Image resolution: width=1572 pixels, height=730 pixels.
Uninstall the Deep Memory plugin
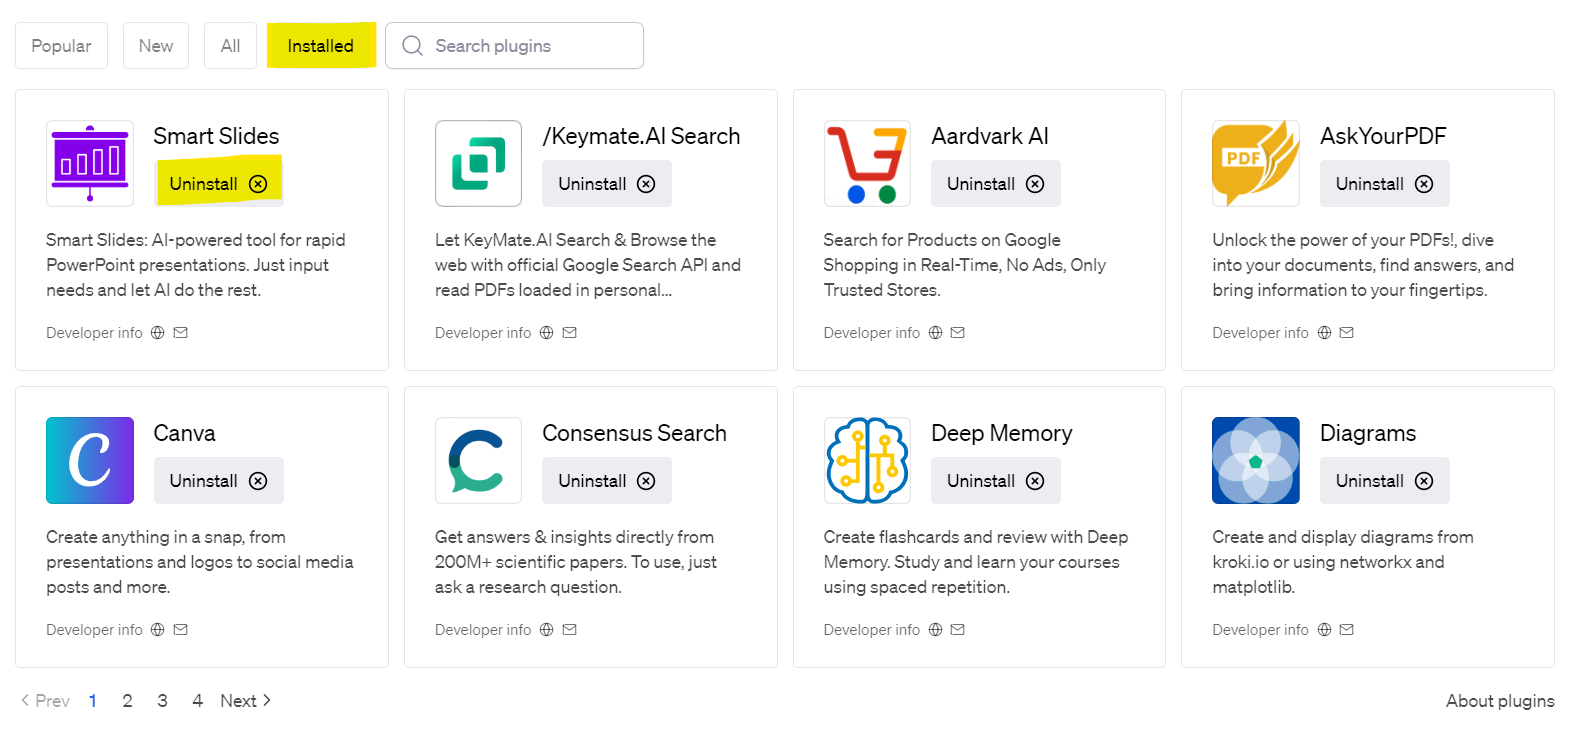pyautogui.click(x=996, y=481)
